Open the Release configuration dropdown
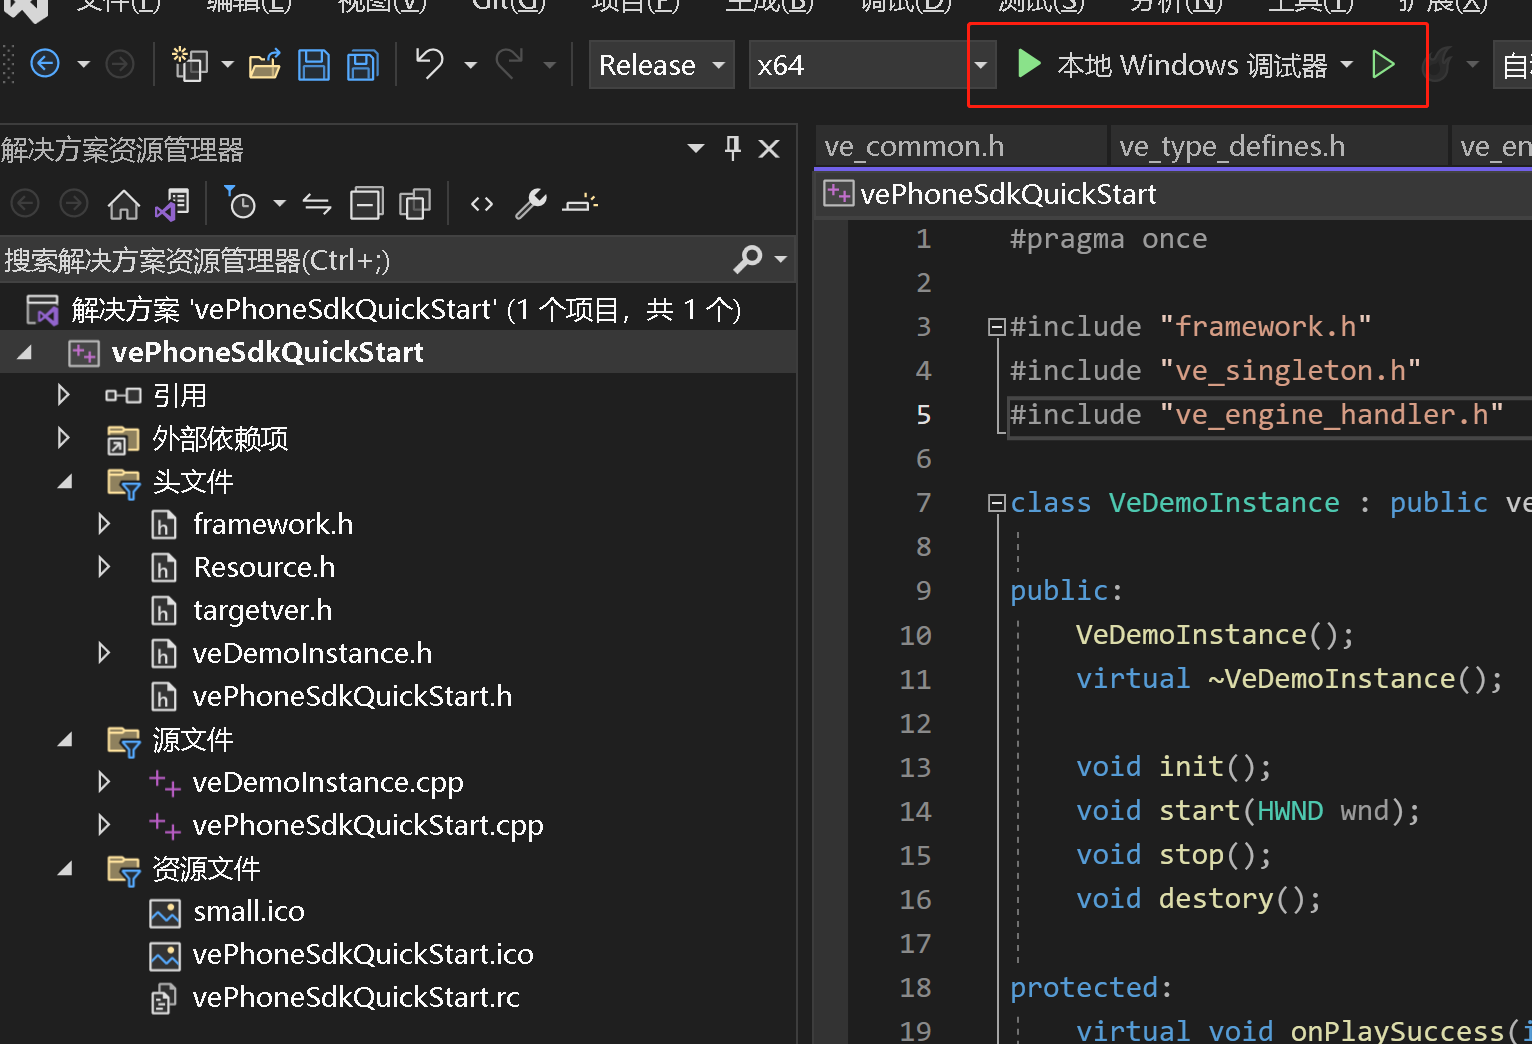This screenshot has height=1044, width=1532. pos(661,66)
